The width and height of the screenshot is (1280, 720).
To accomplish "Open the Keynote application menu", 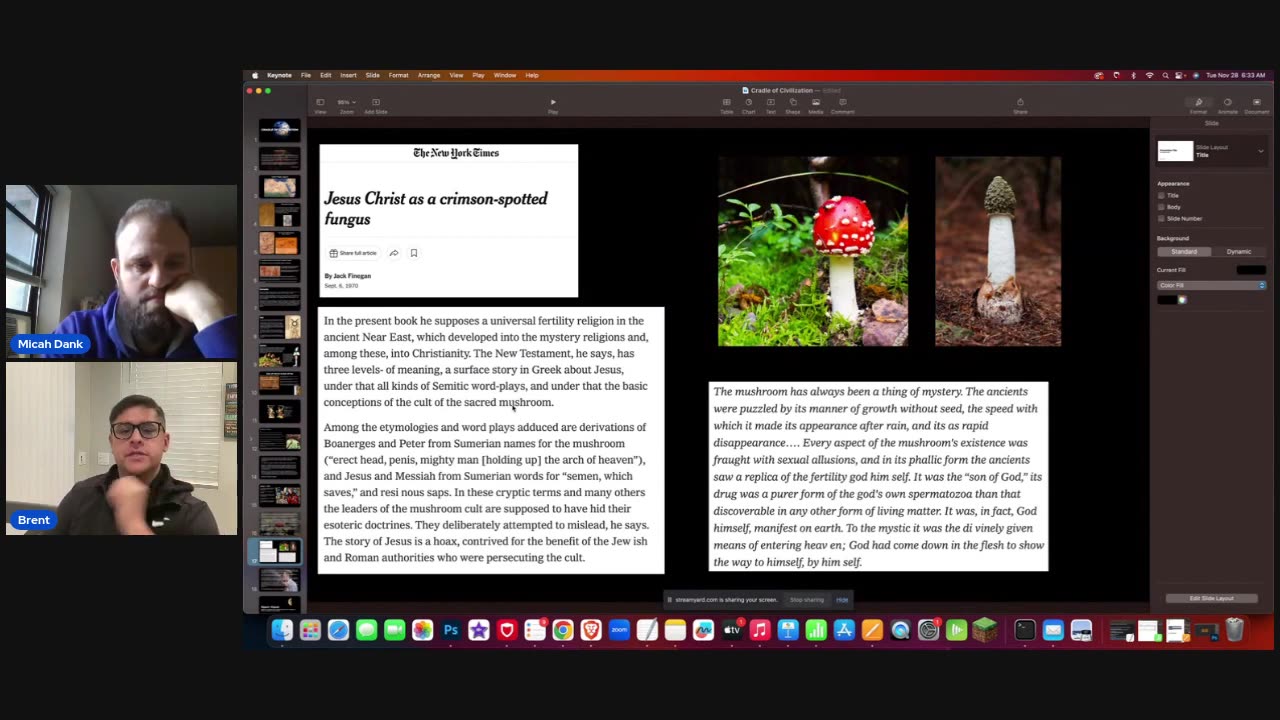I will point(279,75).
